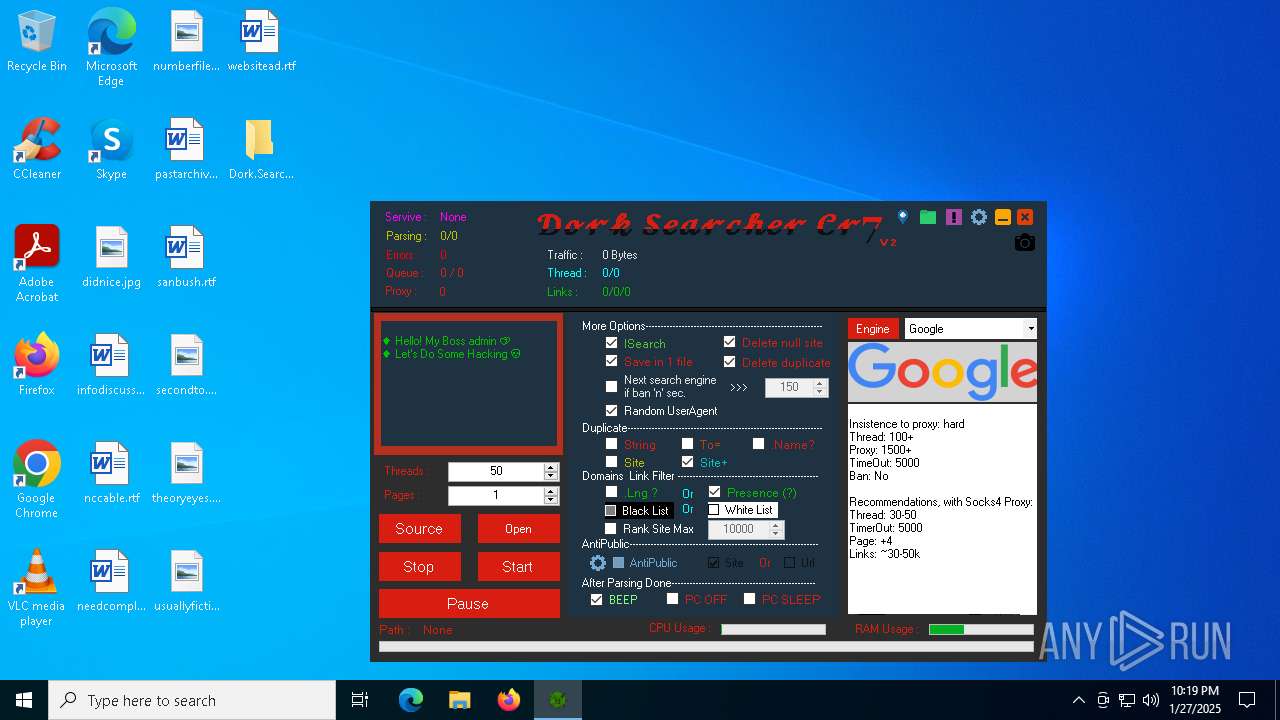Toggle Presence (?) checkbox
The height and width of the screenshot is (720, 1280).
coord(714,492)
